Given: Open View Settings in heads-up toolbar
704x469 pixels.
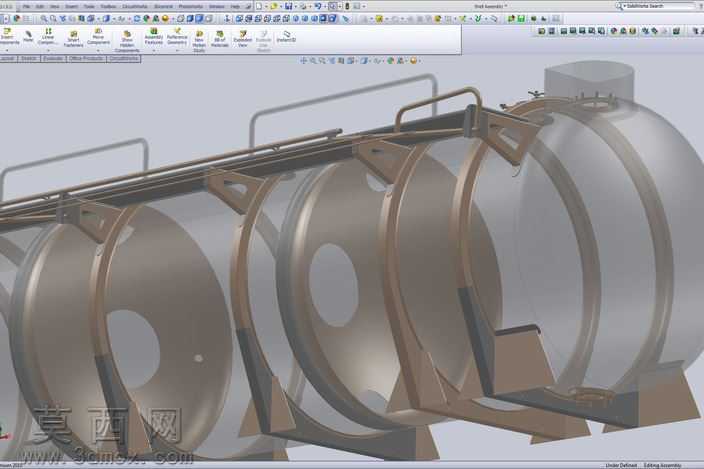Looking at the screenshot, I should [414, 61].
